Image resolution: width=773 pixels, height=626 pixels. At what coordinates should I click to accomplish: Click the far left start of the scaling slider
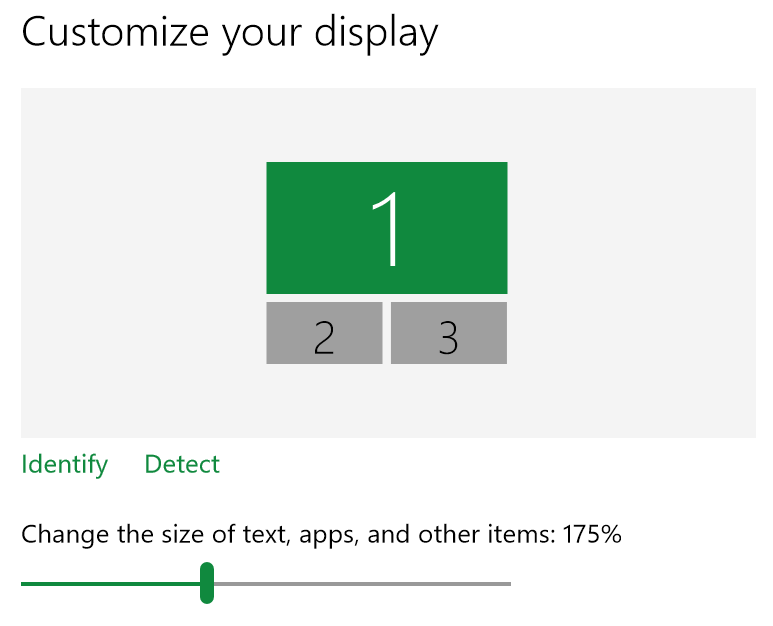click(x=24, y=584)
